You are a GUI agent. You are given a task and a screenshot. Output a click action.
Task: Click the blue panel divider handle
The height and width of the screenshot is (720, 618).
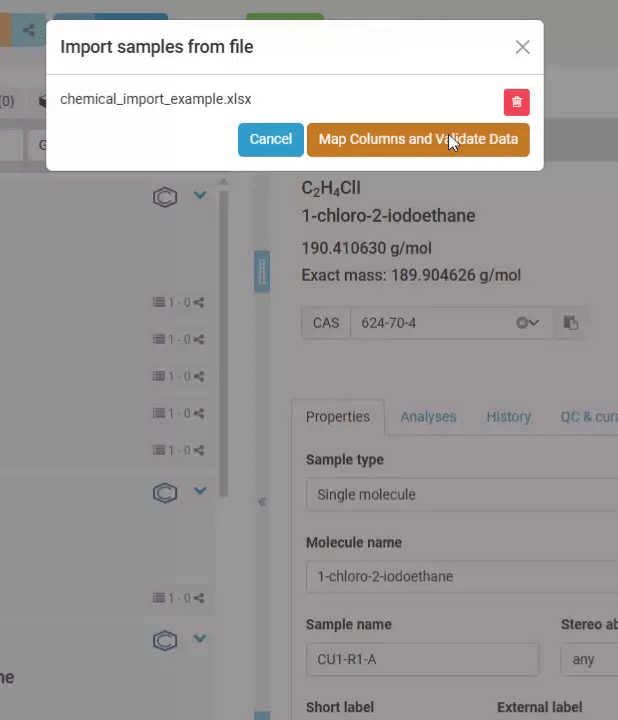[x=262, y=272]
